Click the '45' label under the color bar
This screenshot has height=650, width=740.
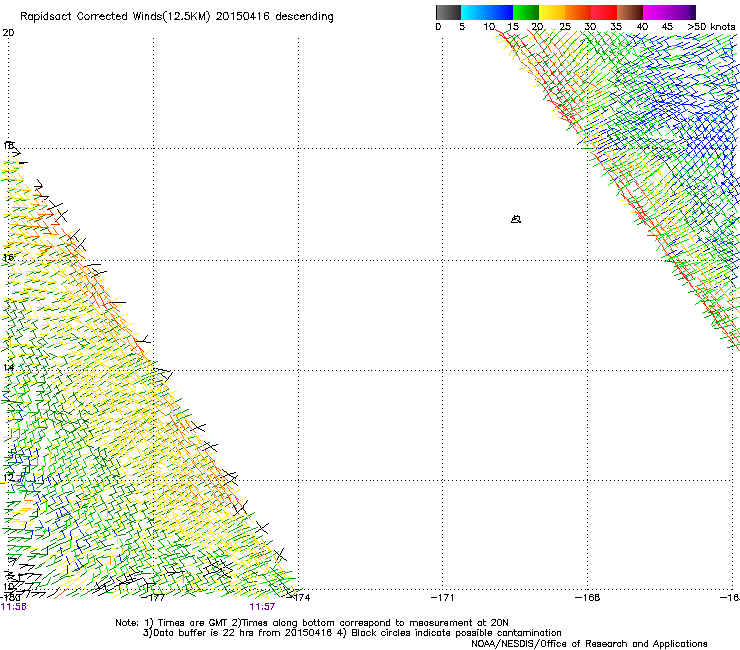tap(667, 27)
